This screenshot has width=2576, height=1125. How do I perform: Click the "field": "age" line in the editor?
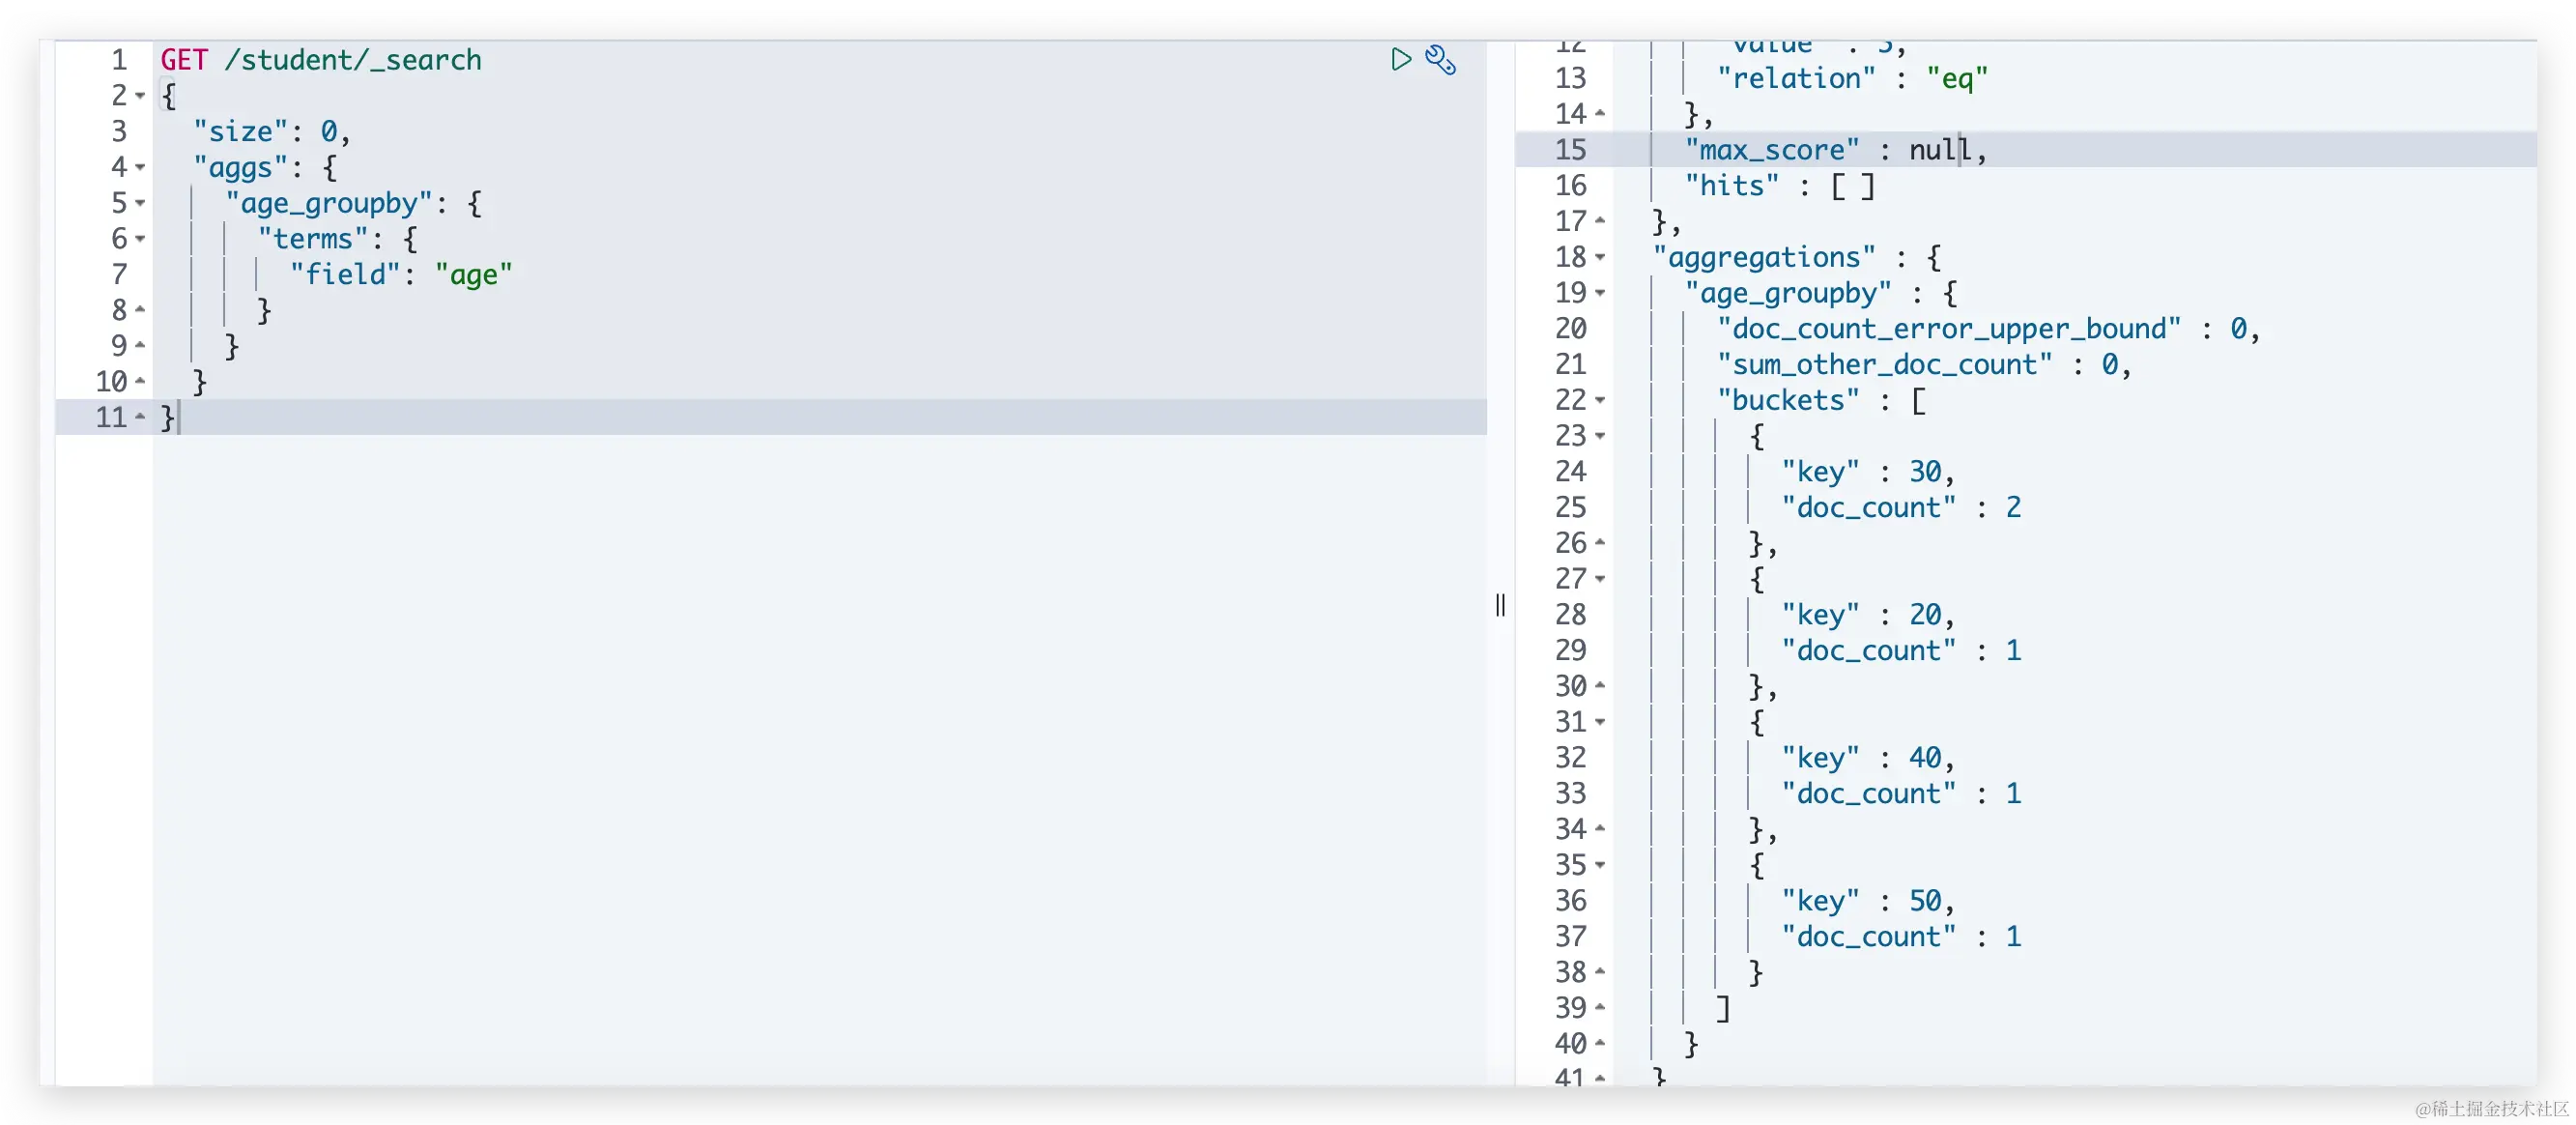400,274
